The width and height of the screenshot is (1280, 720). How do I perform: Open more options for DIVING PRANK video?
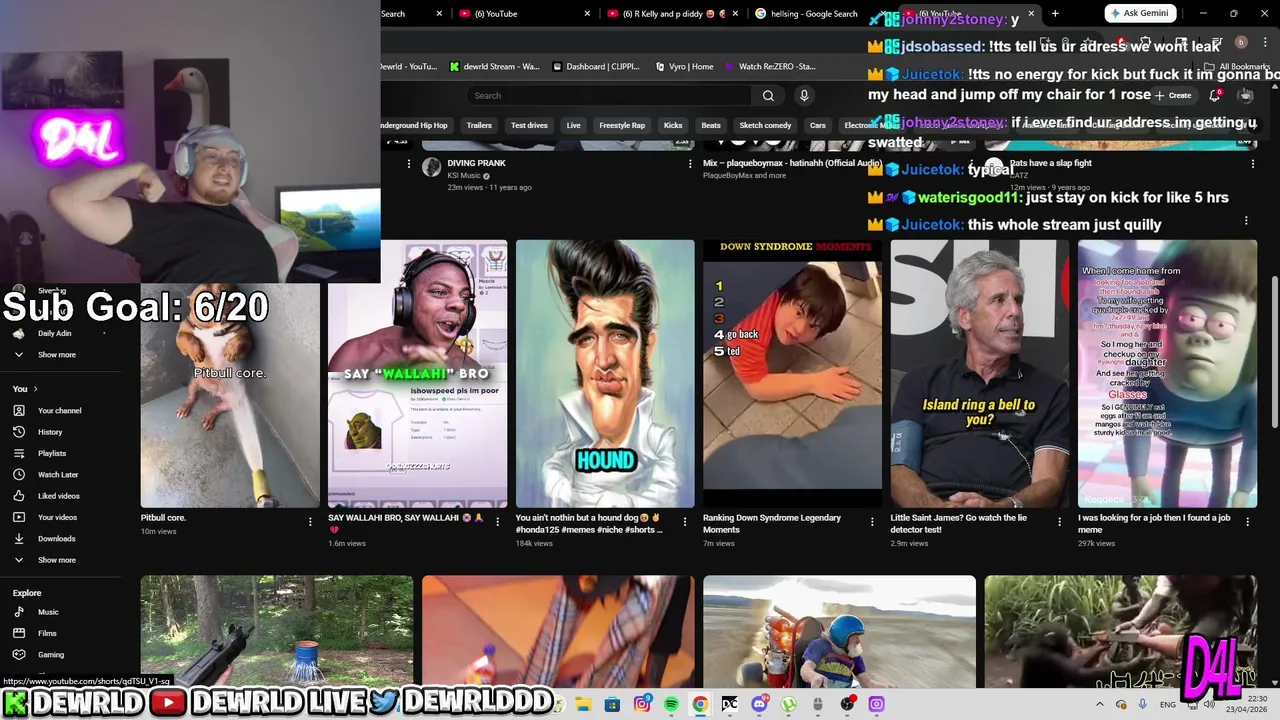tap(689, 164)
